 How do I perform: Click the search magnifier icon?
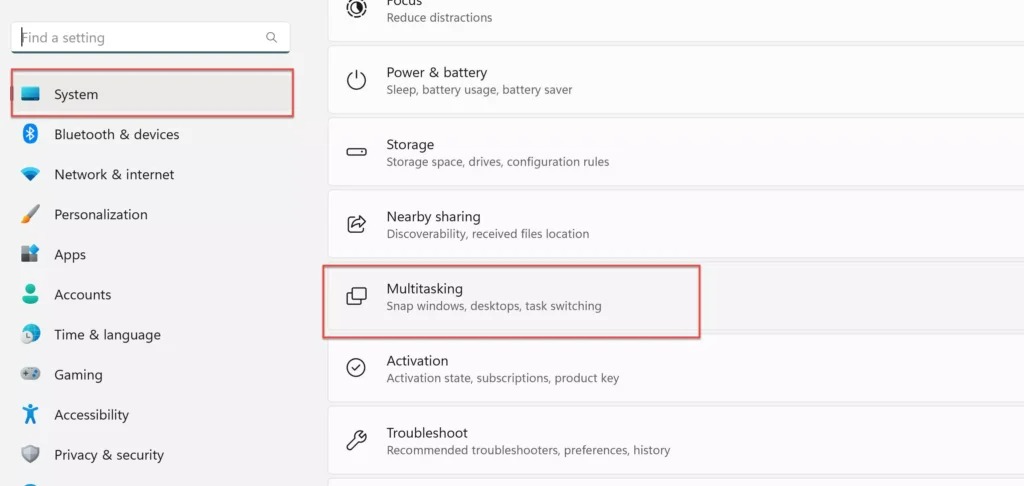click(x=272, y=38)
